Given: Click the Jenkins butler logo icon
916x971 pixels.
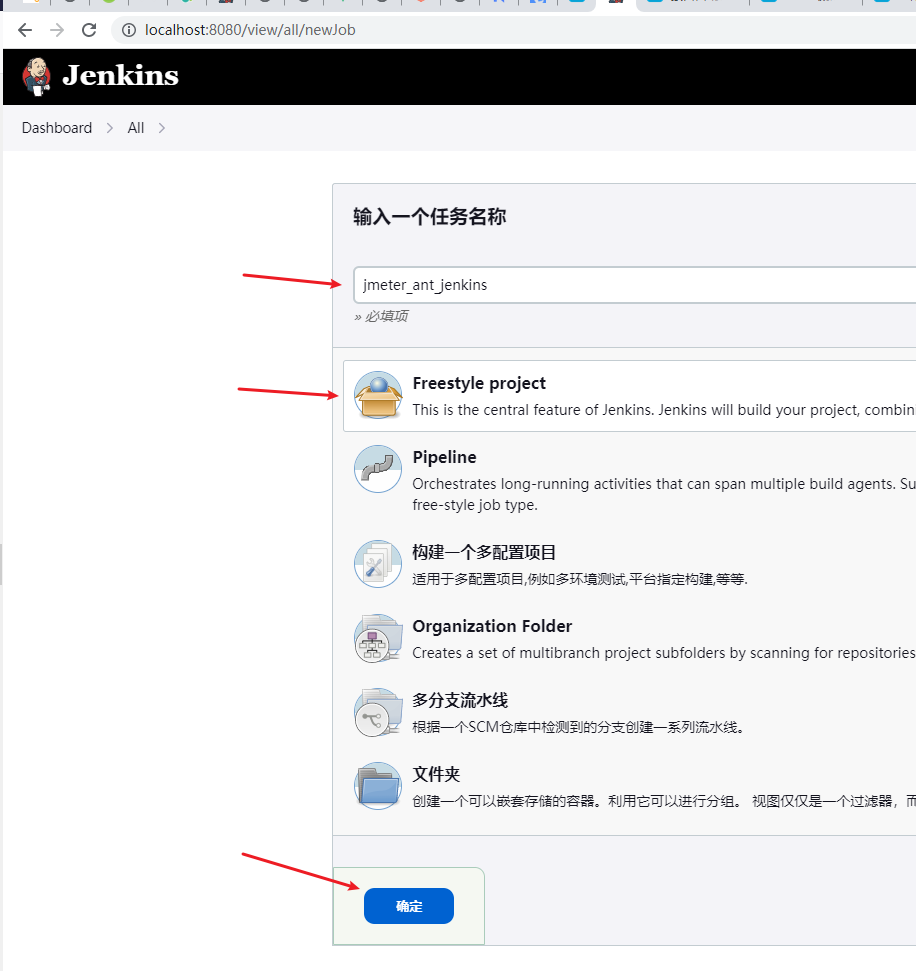Looking at the screenshot, I should pyautogui.click(x=36, y=76).
